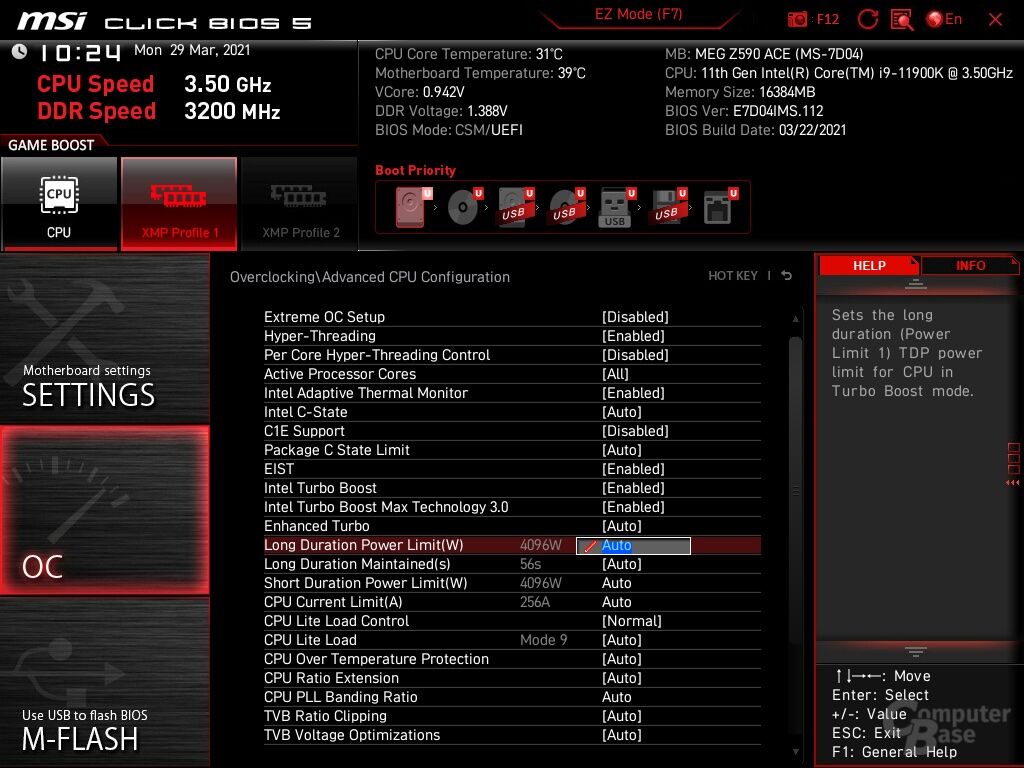Click the circular reset arrow icon in the top bar
The width and height of the screenshot is (1024, 768).
(867, 20)
